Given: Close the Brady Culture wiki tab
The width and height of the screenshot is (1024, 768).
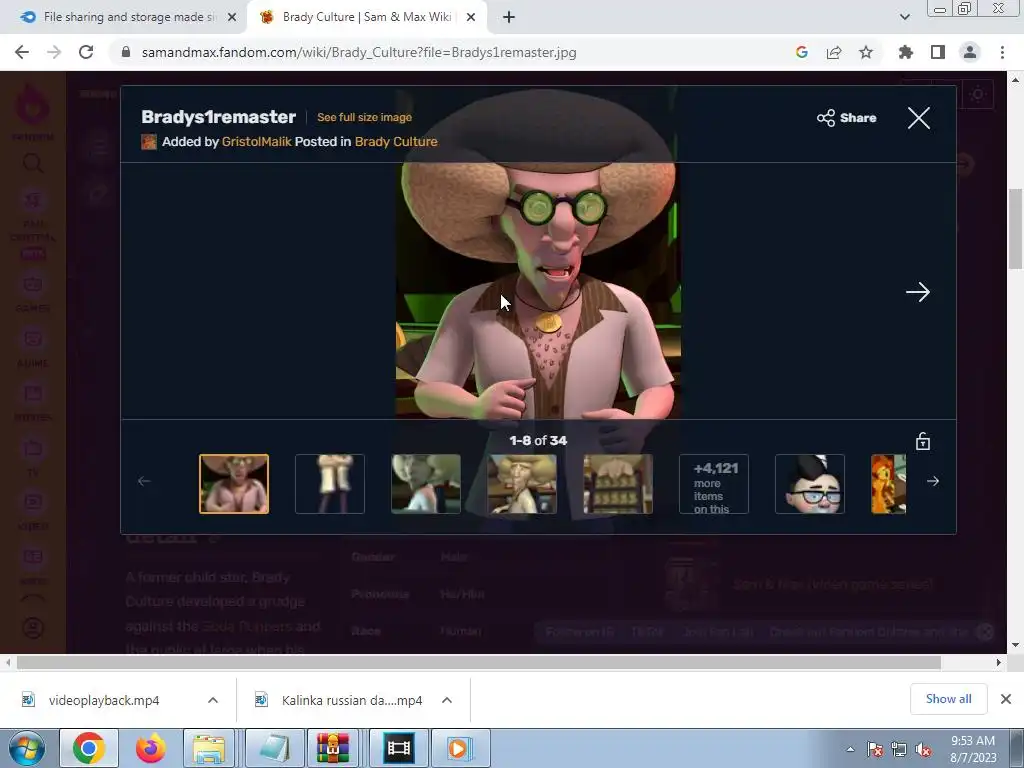Looking at the screenshot, I should pyautogui.click(x=471, y=18).
